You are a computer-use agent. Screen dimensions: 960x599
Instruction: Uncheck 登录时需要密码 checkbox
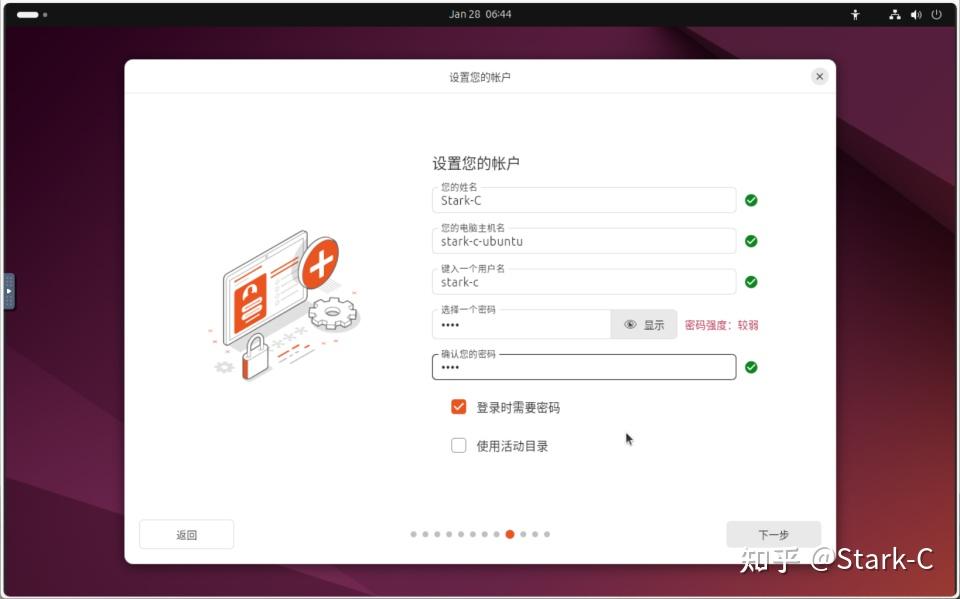coord(459,407)
